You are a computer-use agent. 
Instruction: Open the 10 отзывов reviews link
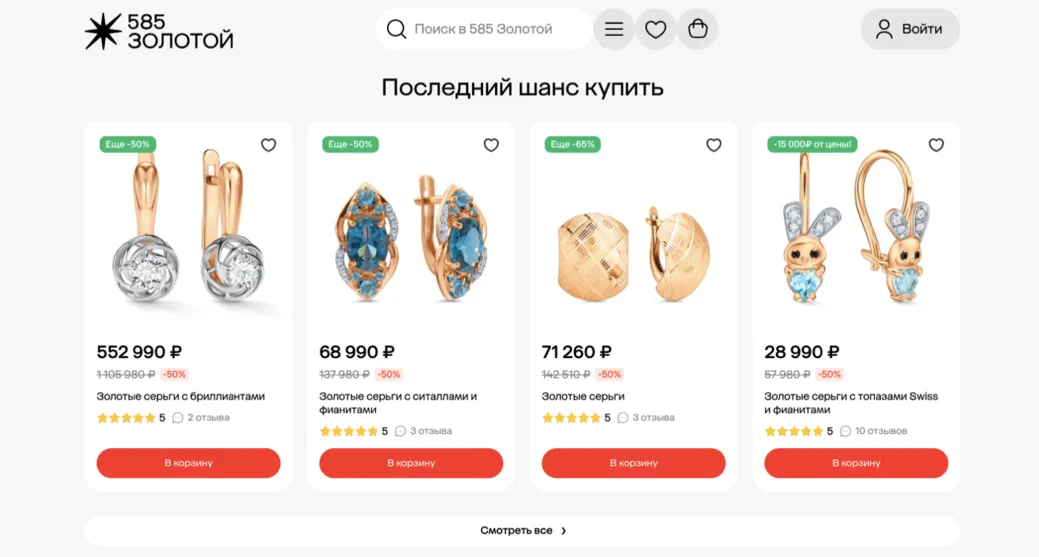click(881, 431)
